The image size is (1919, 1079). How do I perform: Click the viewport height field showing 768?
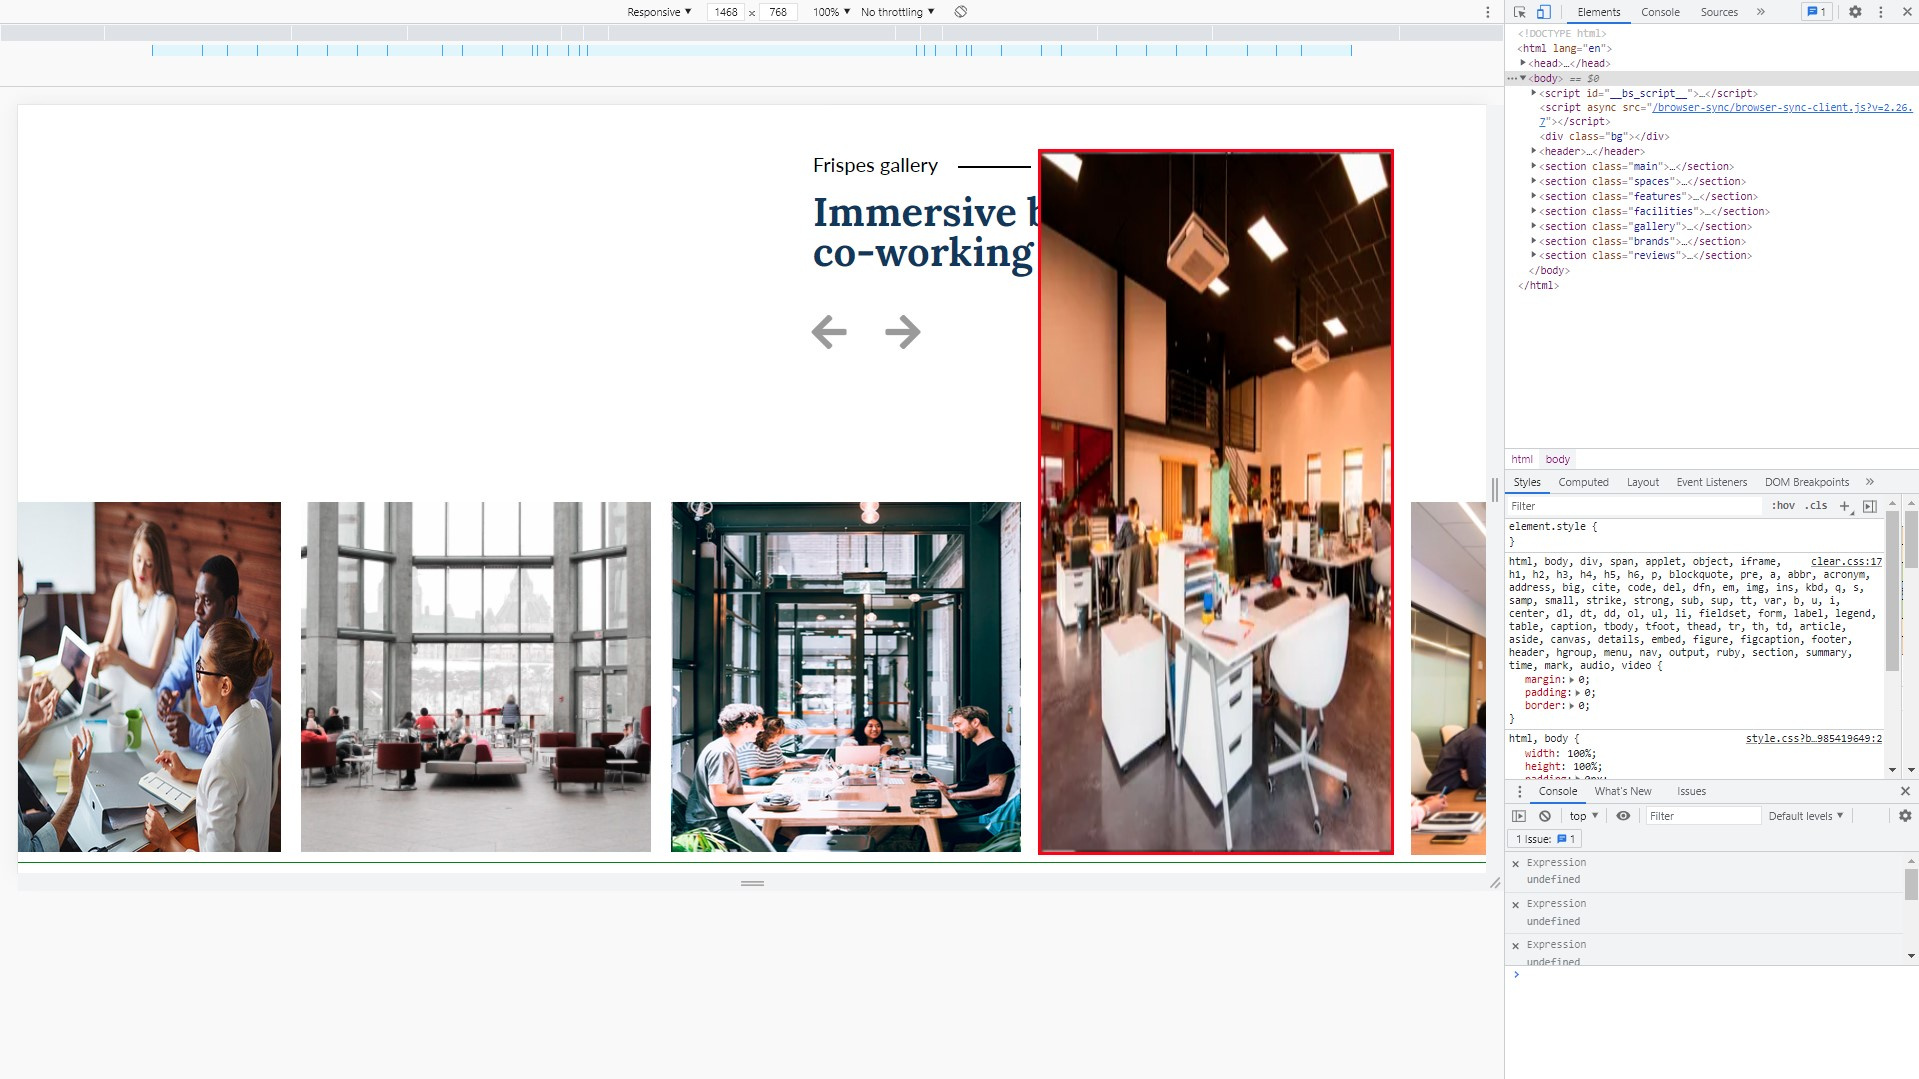[778, 12]
